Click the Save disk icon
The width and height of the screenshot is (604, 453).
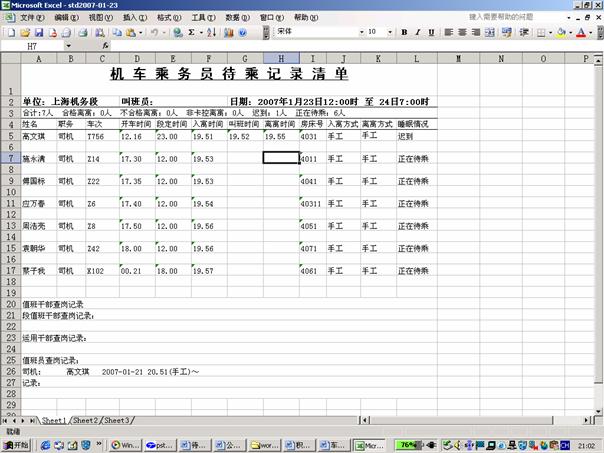pos(36,32)
